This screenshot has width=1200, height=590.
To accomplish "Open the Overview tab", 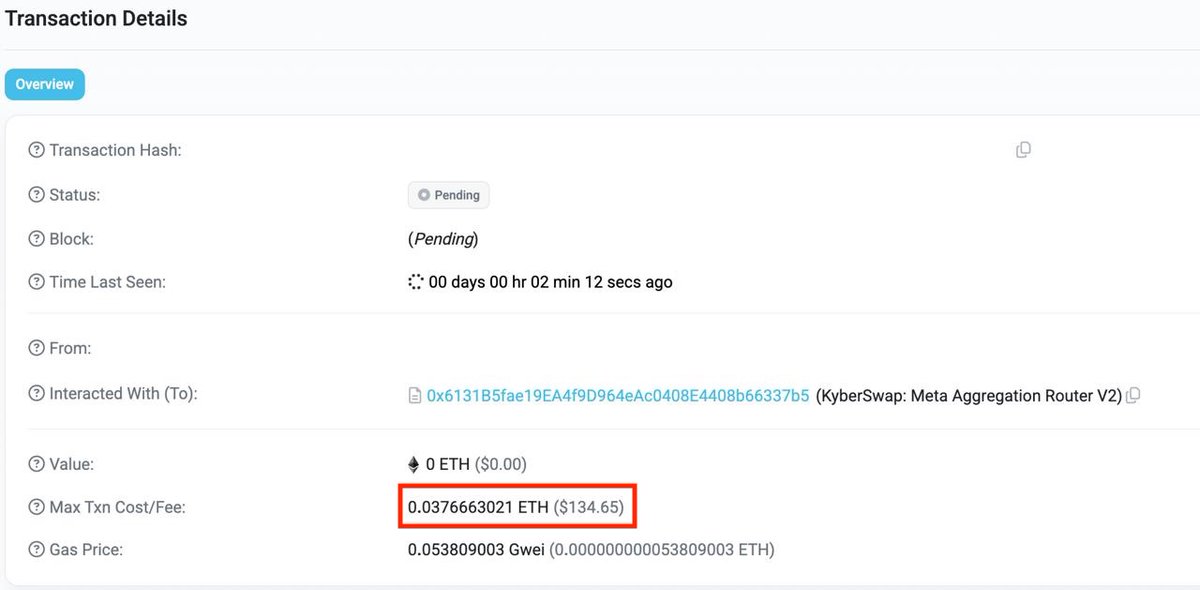I will coord(44,85).
